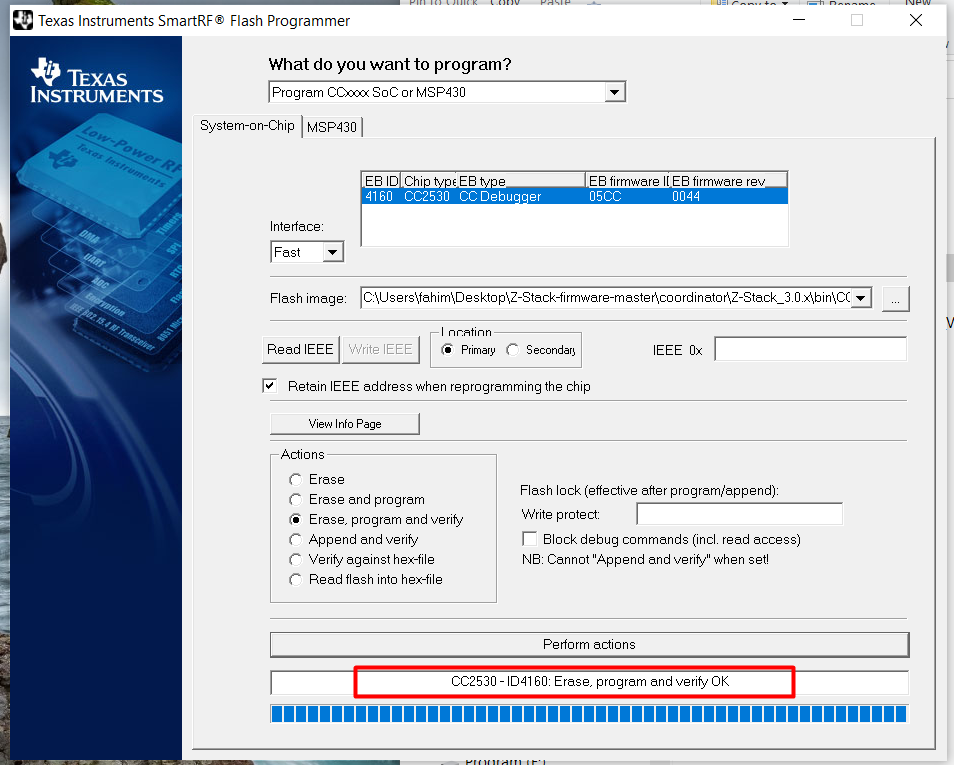Click the SmartRF Flash Programmer title bar icon
This screenshot has height=765, width=954.
coord(23,20)
